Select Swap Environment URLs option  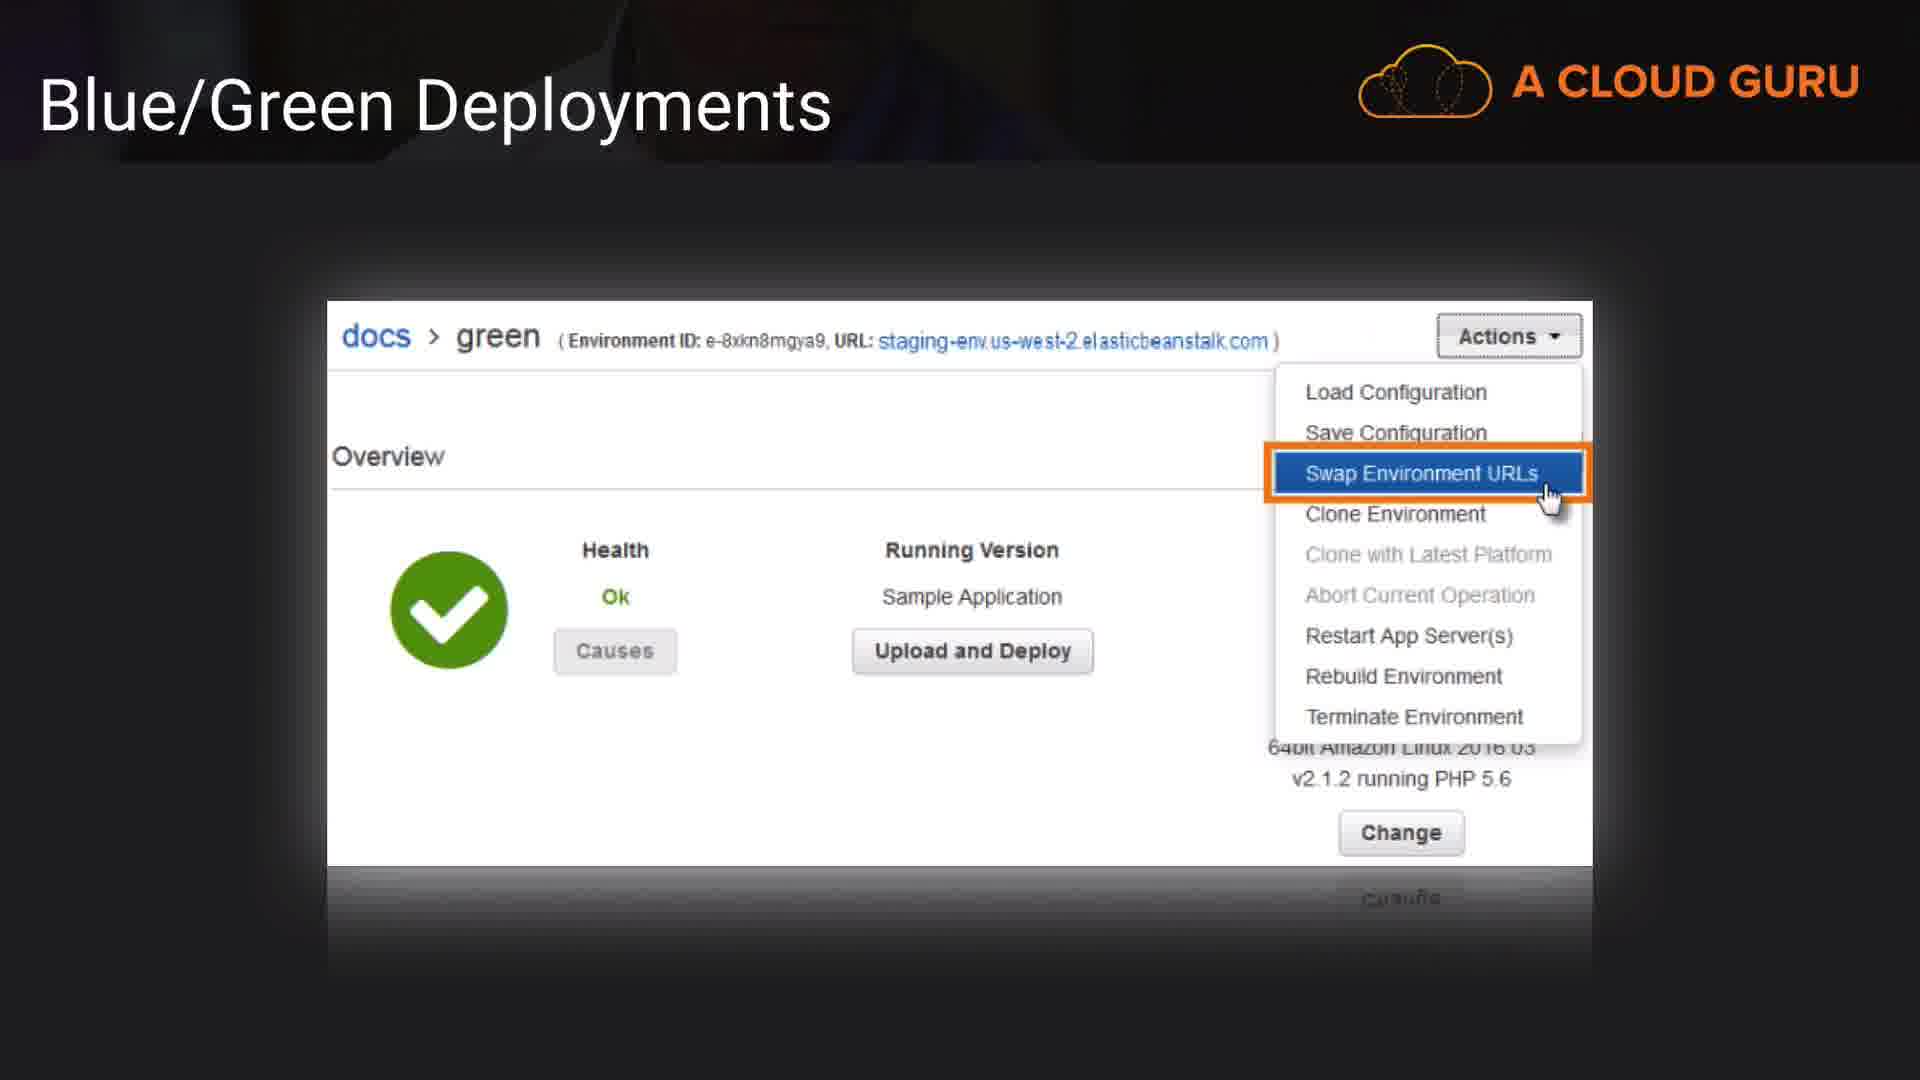tap(1421, 473)
